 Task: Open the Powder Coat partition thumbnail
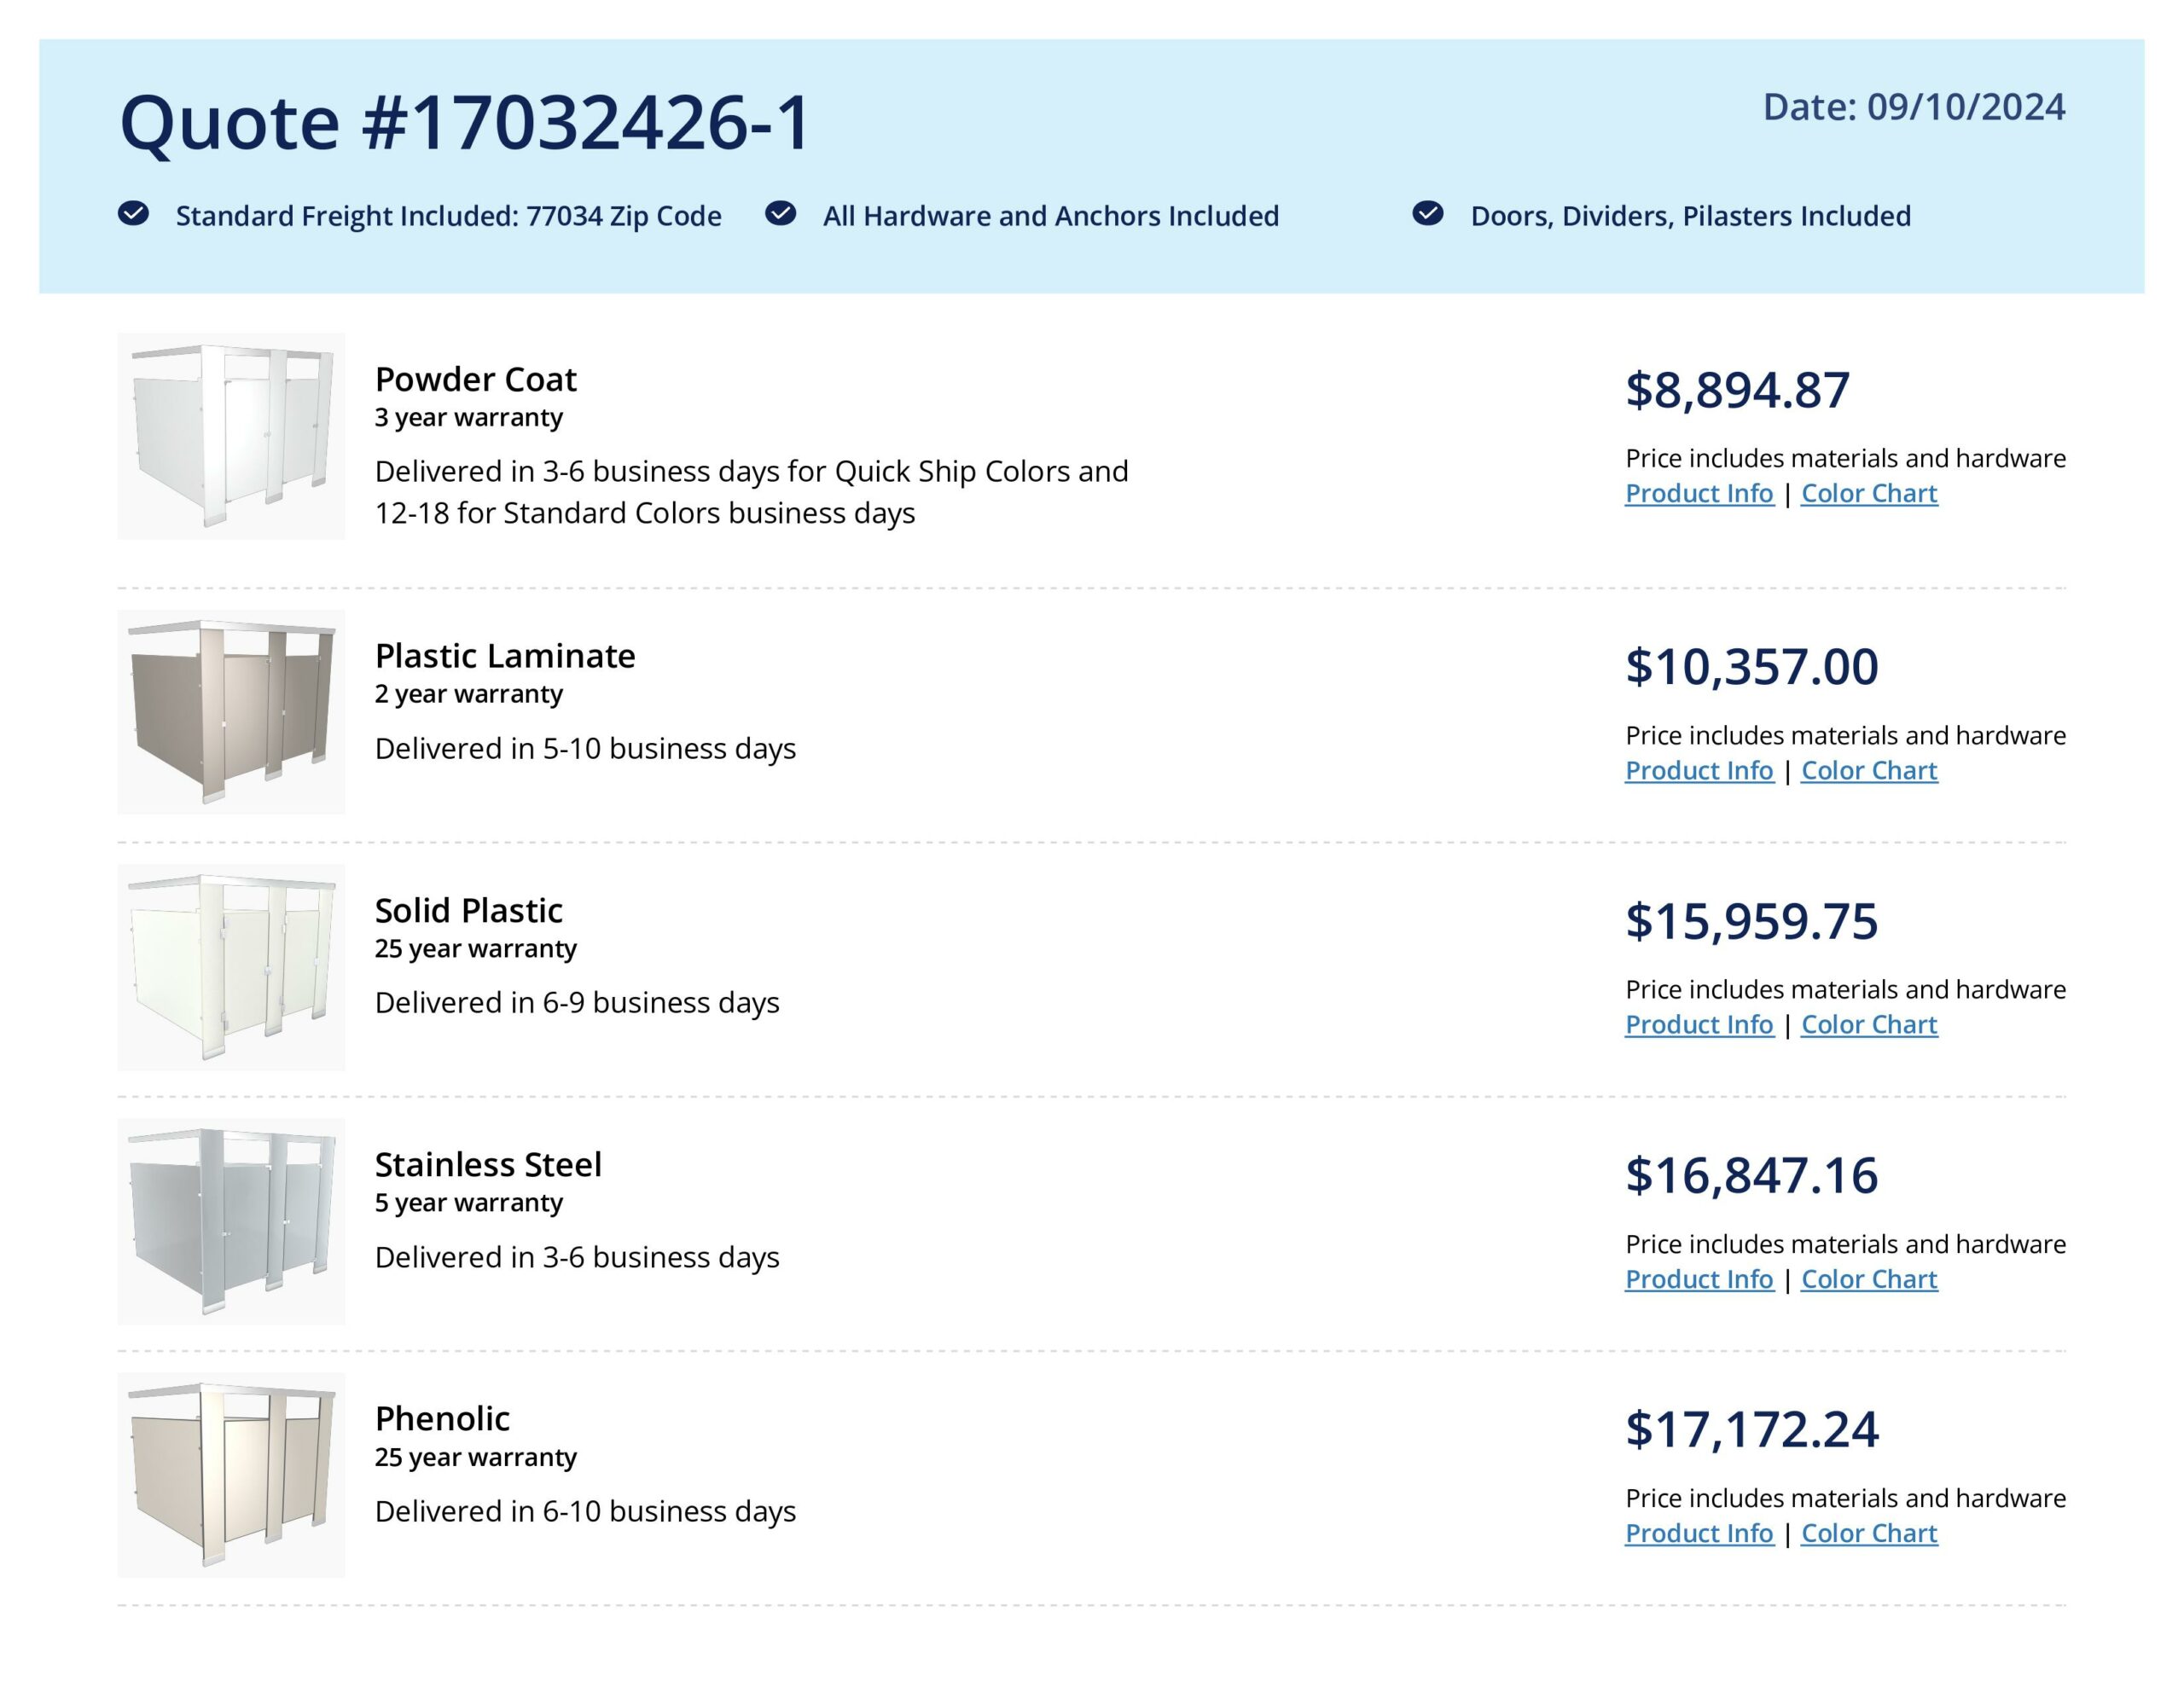(231, 436)
